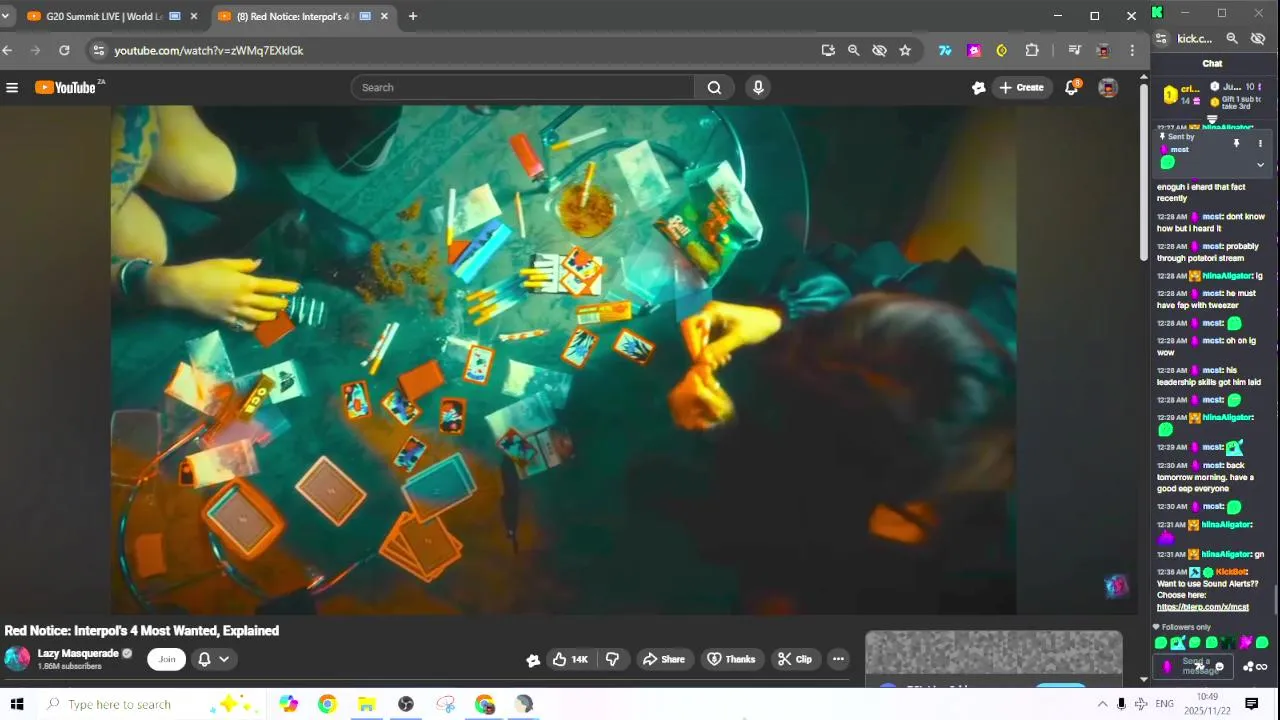The image size is (1280, 720).
Task: Open Windows notification center icon
Action: [x=1251, y=704]
